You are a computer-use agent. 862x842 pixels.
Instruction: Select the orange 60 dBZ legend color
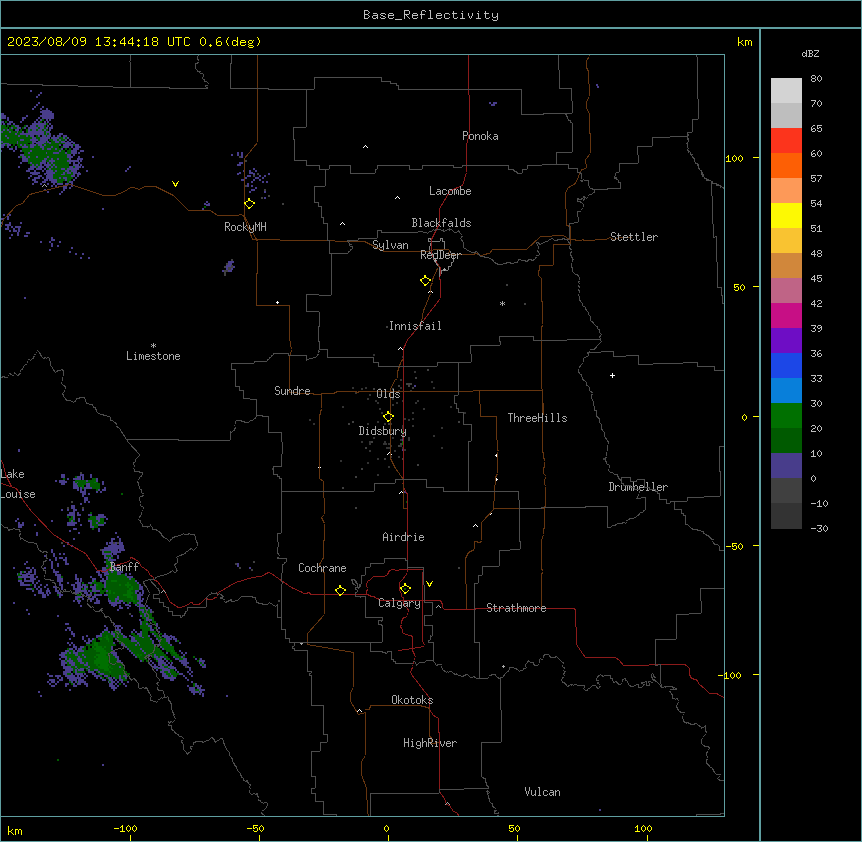click(x=786, y=165)
